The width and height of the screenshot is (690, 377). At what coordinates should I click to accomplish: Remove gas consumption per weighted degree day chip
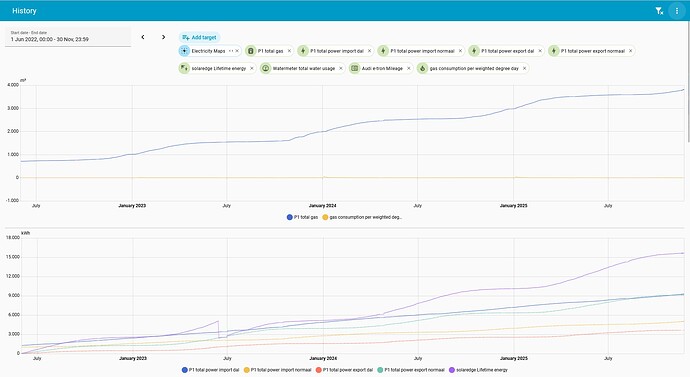(x=525, y=69)
